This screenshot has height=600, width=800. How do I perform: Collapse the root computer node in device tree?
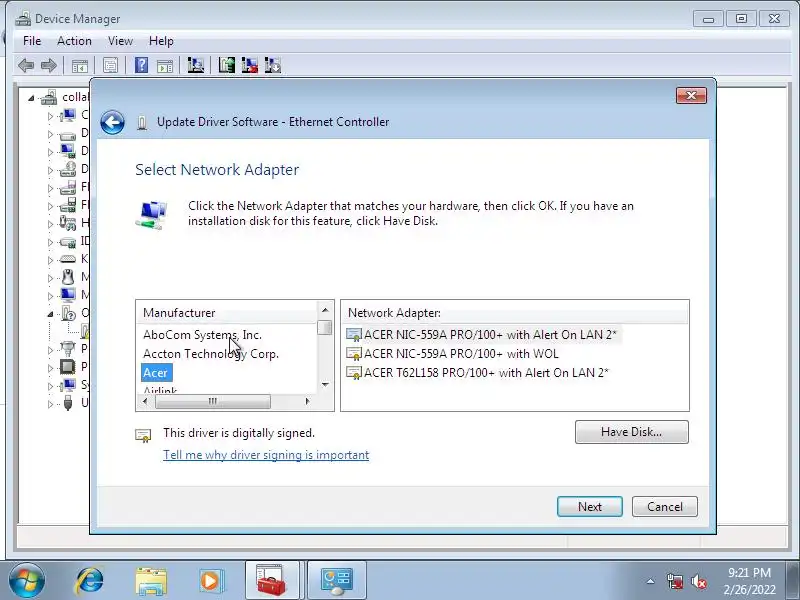(31, 98)
